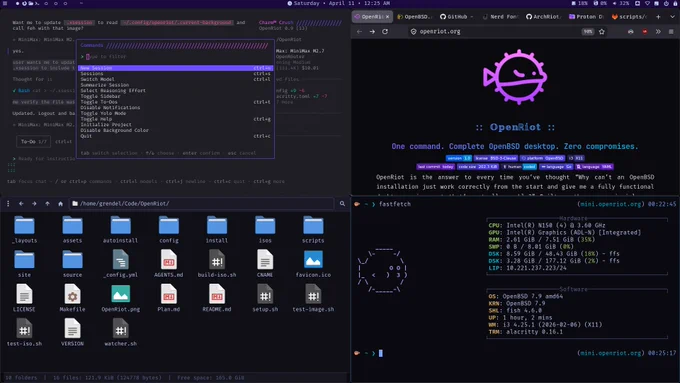Screen dimensions: 680x383
Task: Open the source folder
Action: (72, 264)
